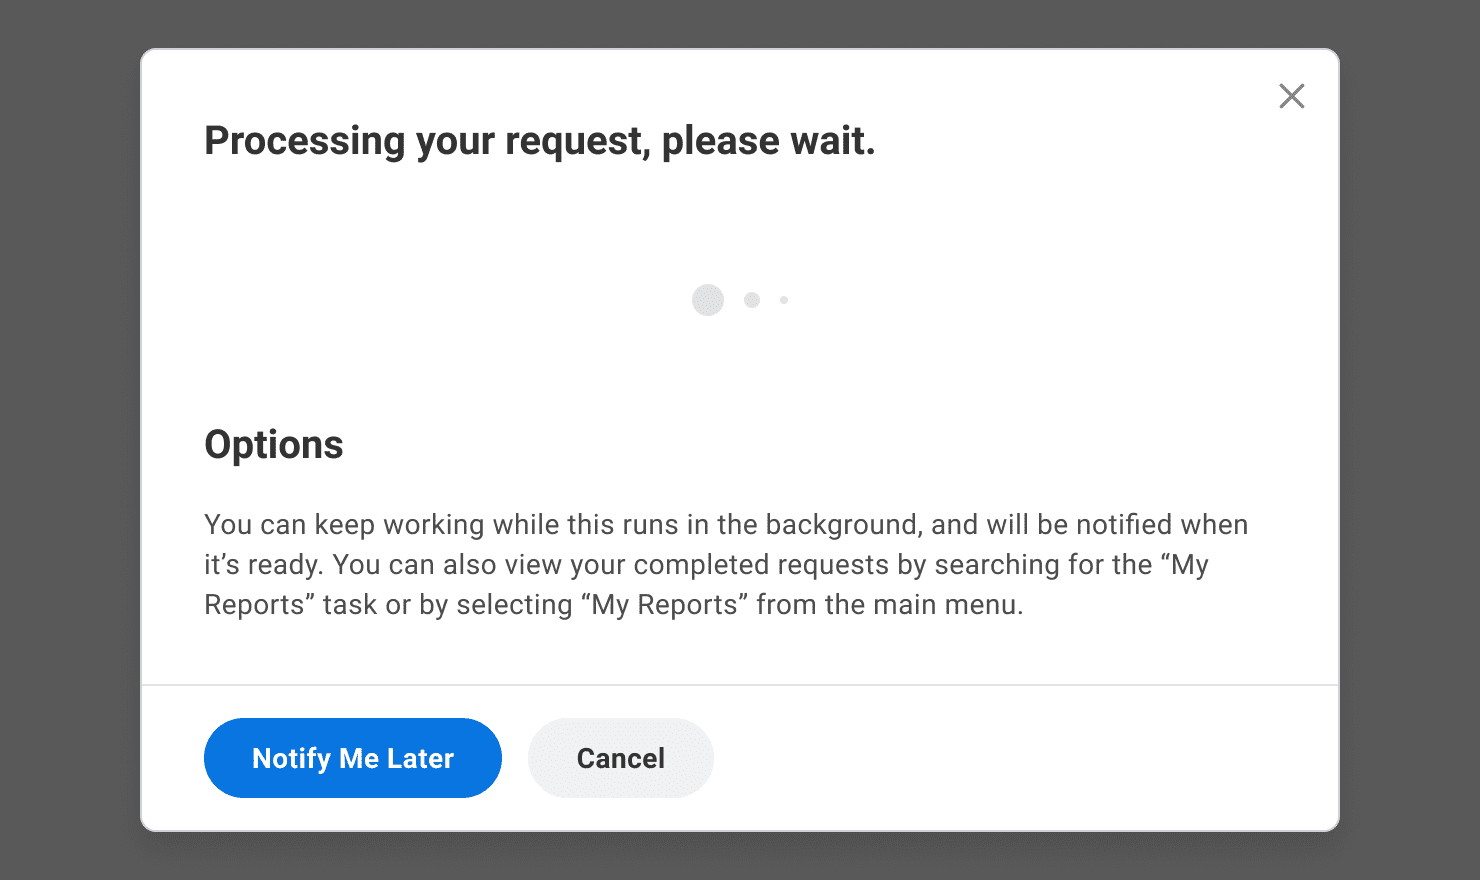The width and height of the screenshot is (1480, 880).
Task: Select the Options section heading
Action: point(273,445)
